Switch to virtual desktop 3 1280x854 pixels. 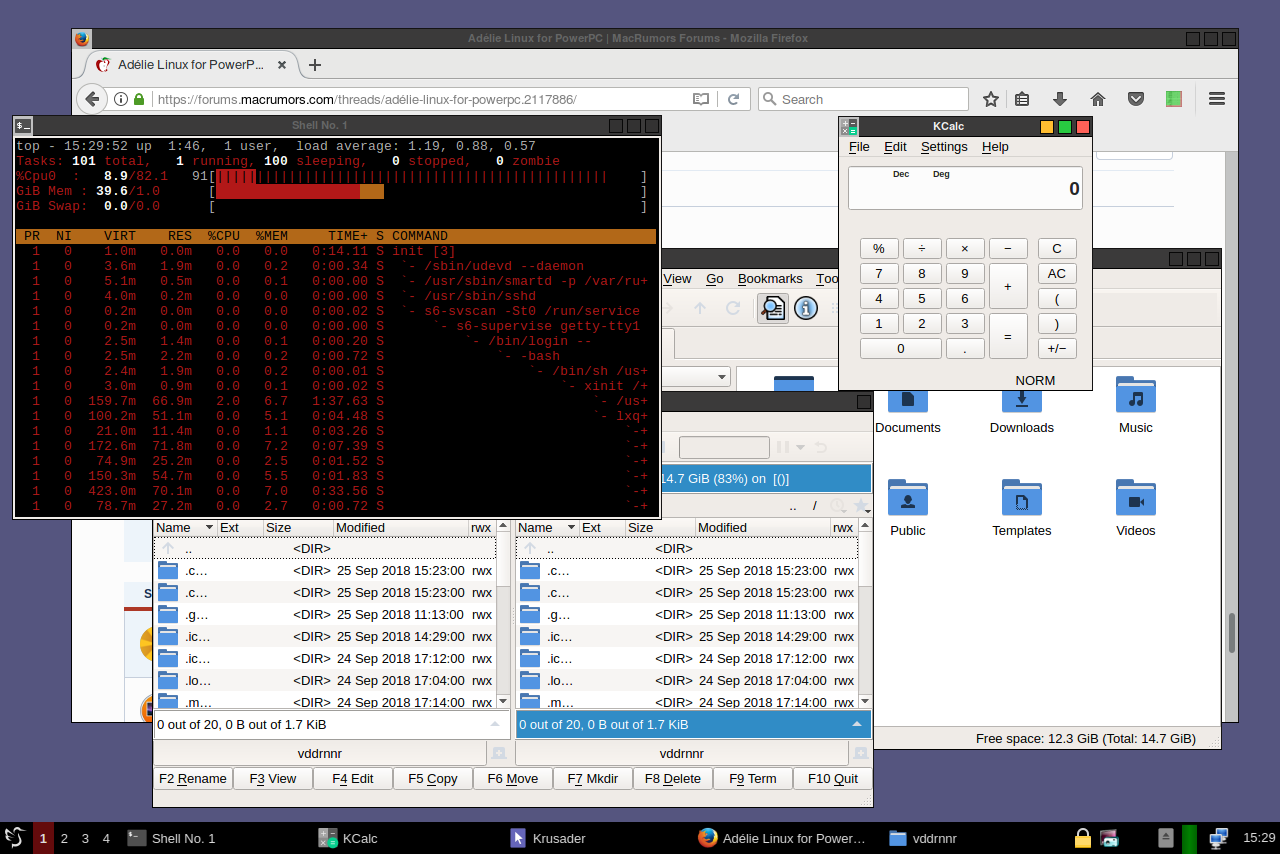[x=85, y=838]
